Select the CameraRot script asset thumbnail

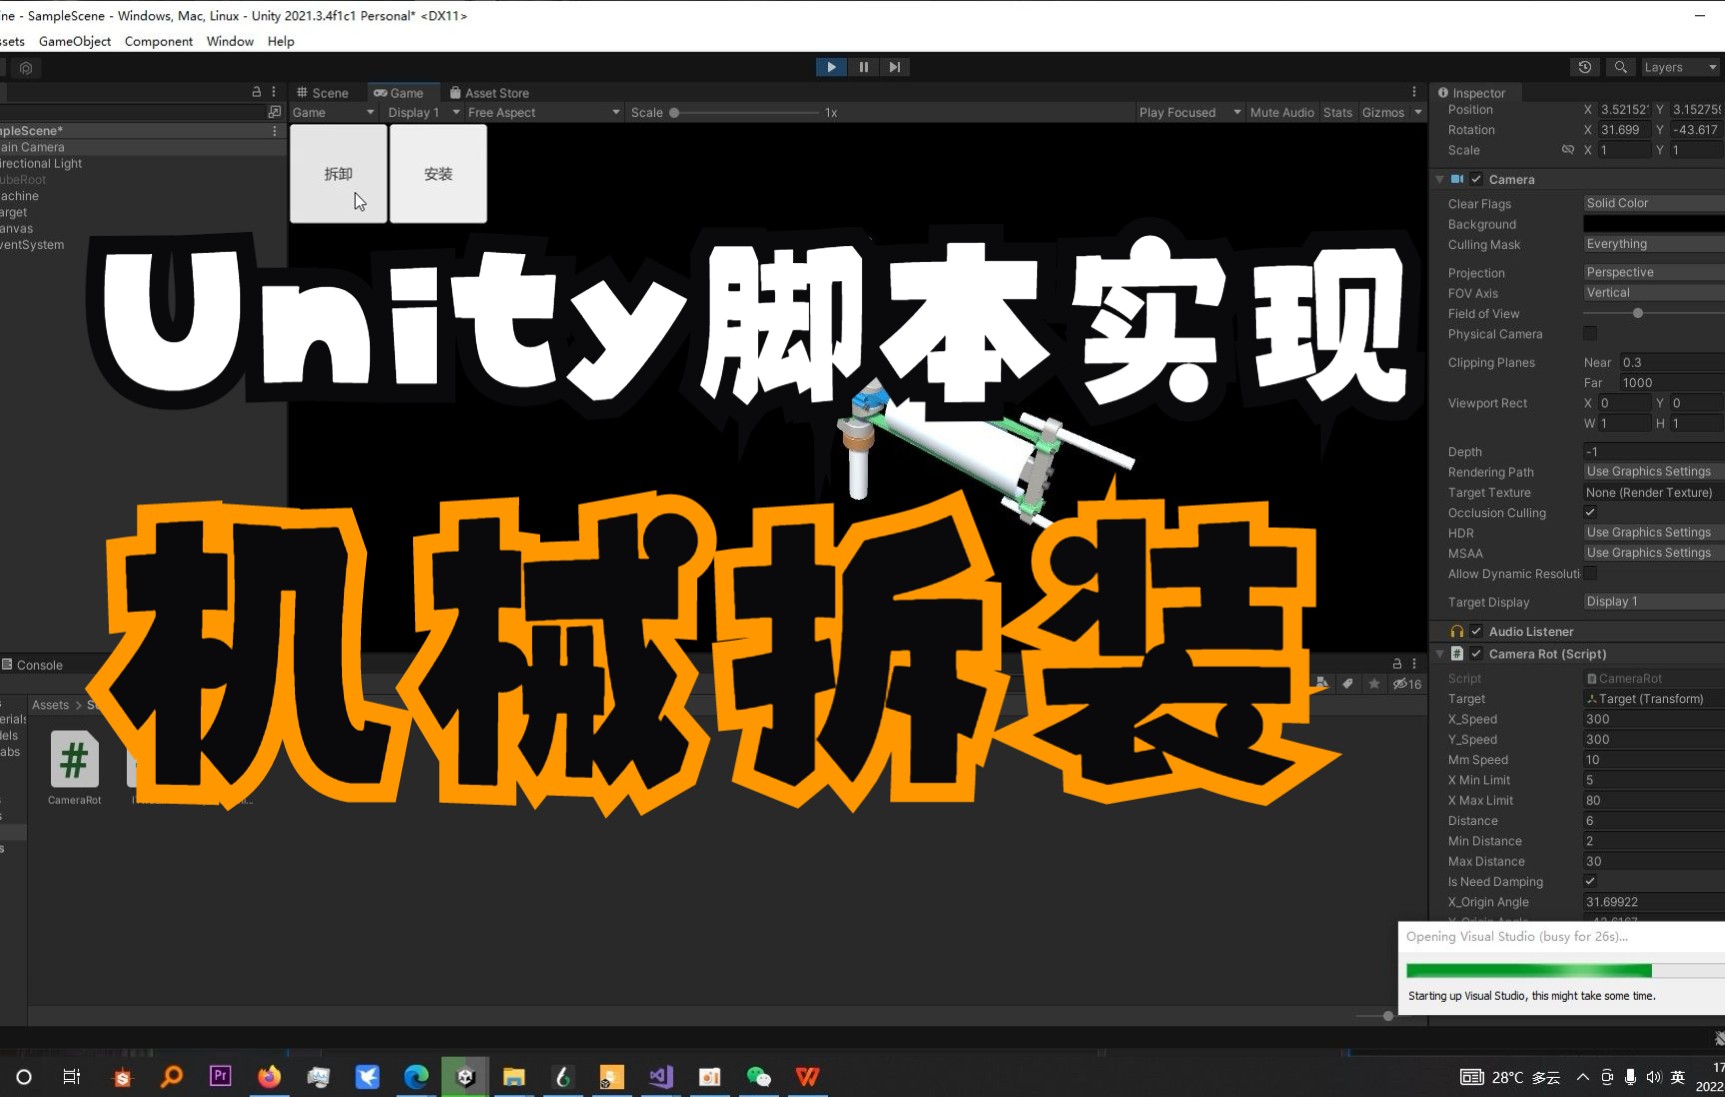pos(75,760)
